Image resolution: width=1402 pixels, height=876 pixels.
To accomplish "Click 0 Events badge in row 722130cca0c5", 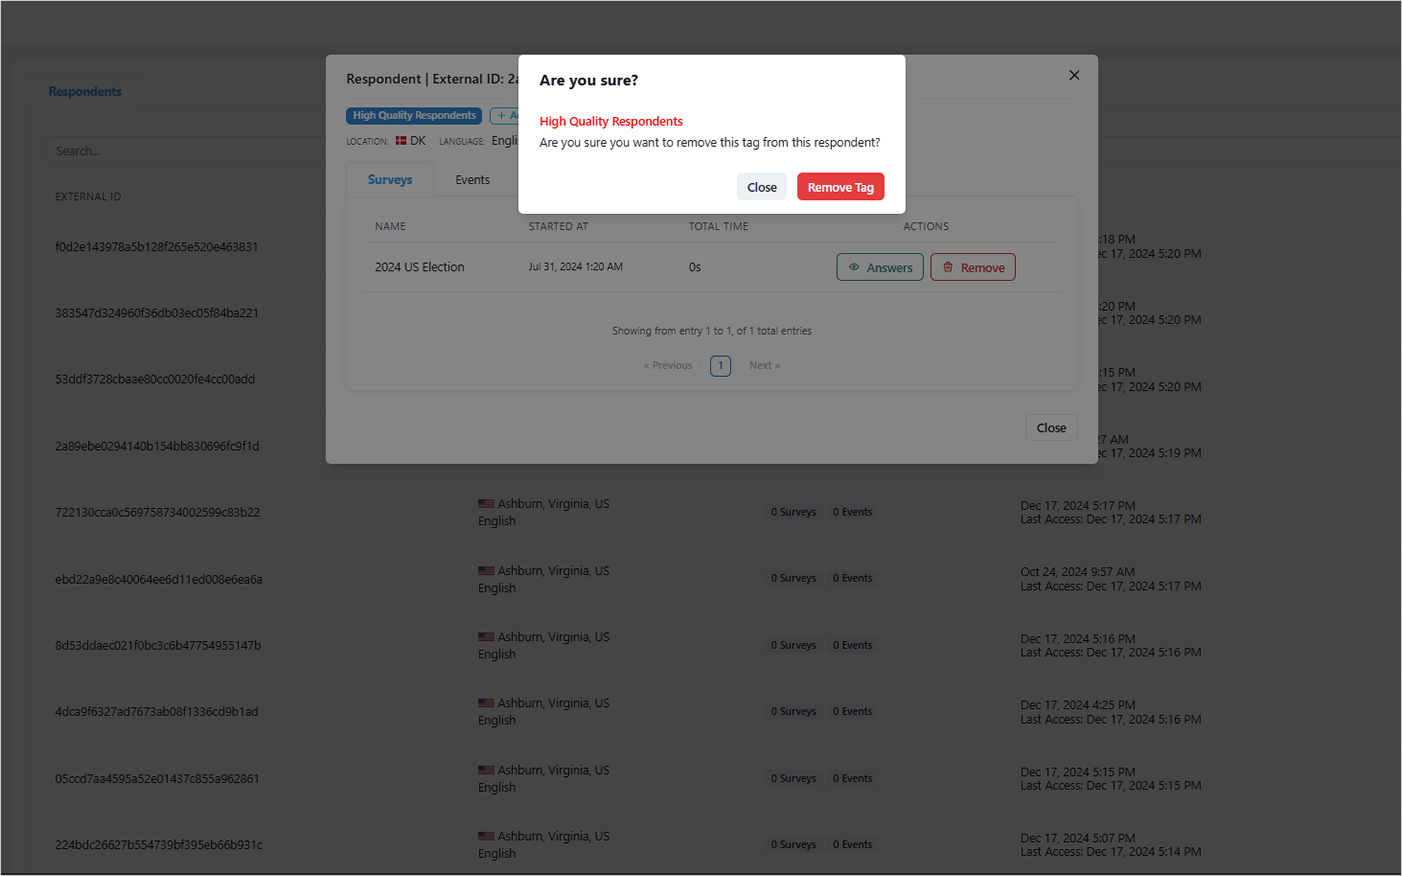I will pos(852,512).
